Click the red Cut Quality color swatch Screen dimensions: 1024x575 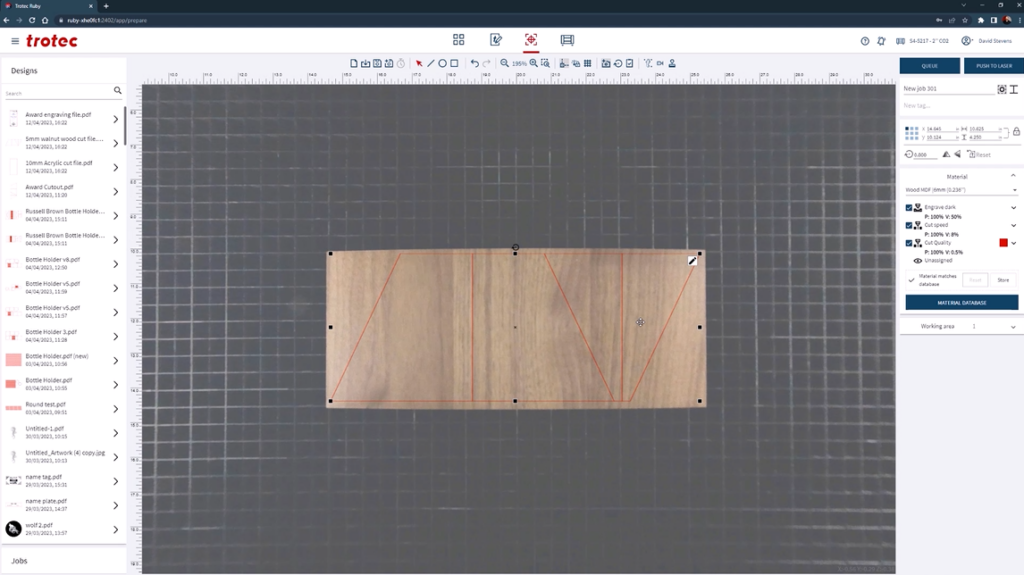1003,243
